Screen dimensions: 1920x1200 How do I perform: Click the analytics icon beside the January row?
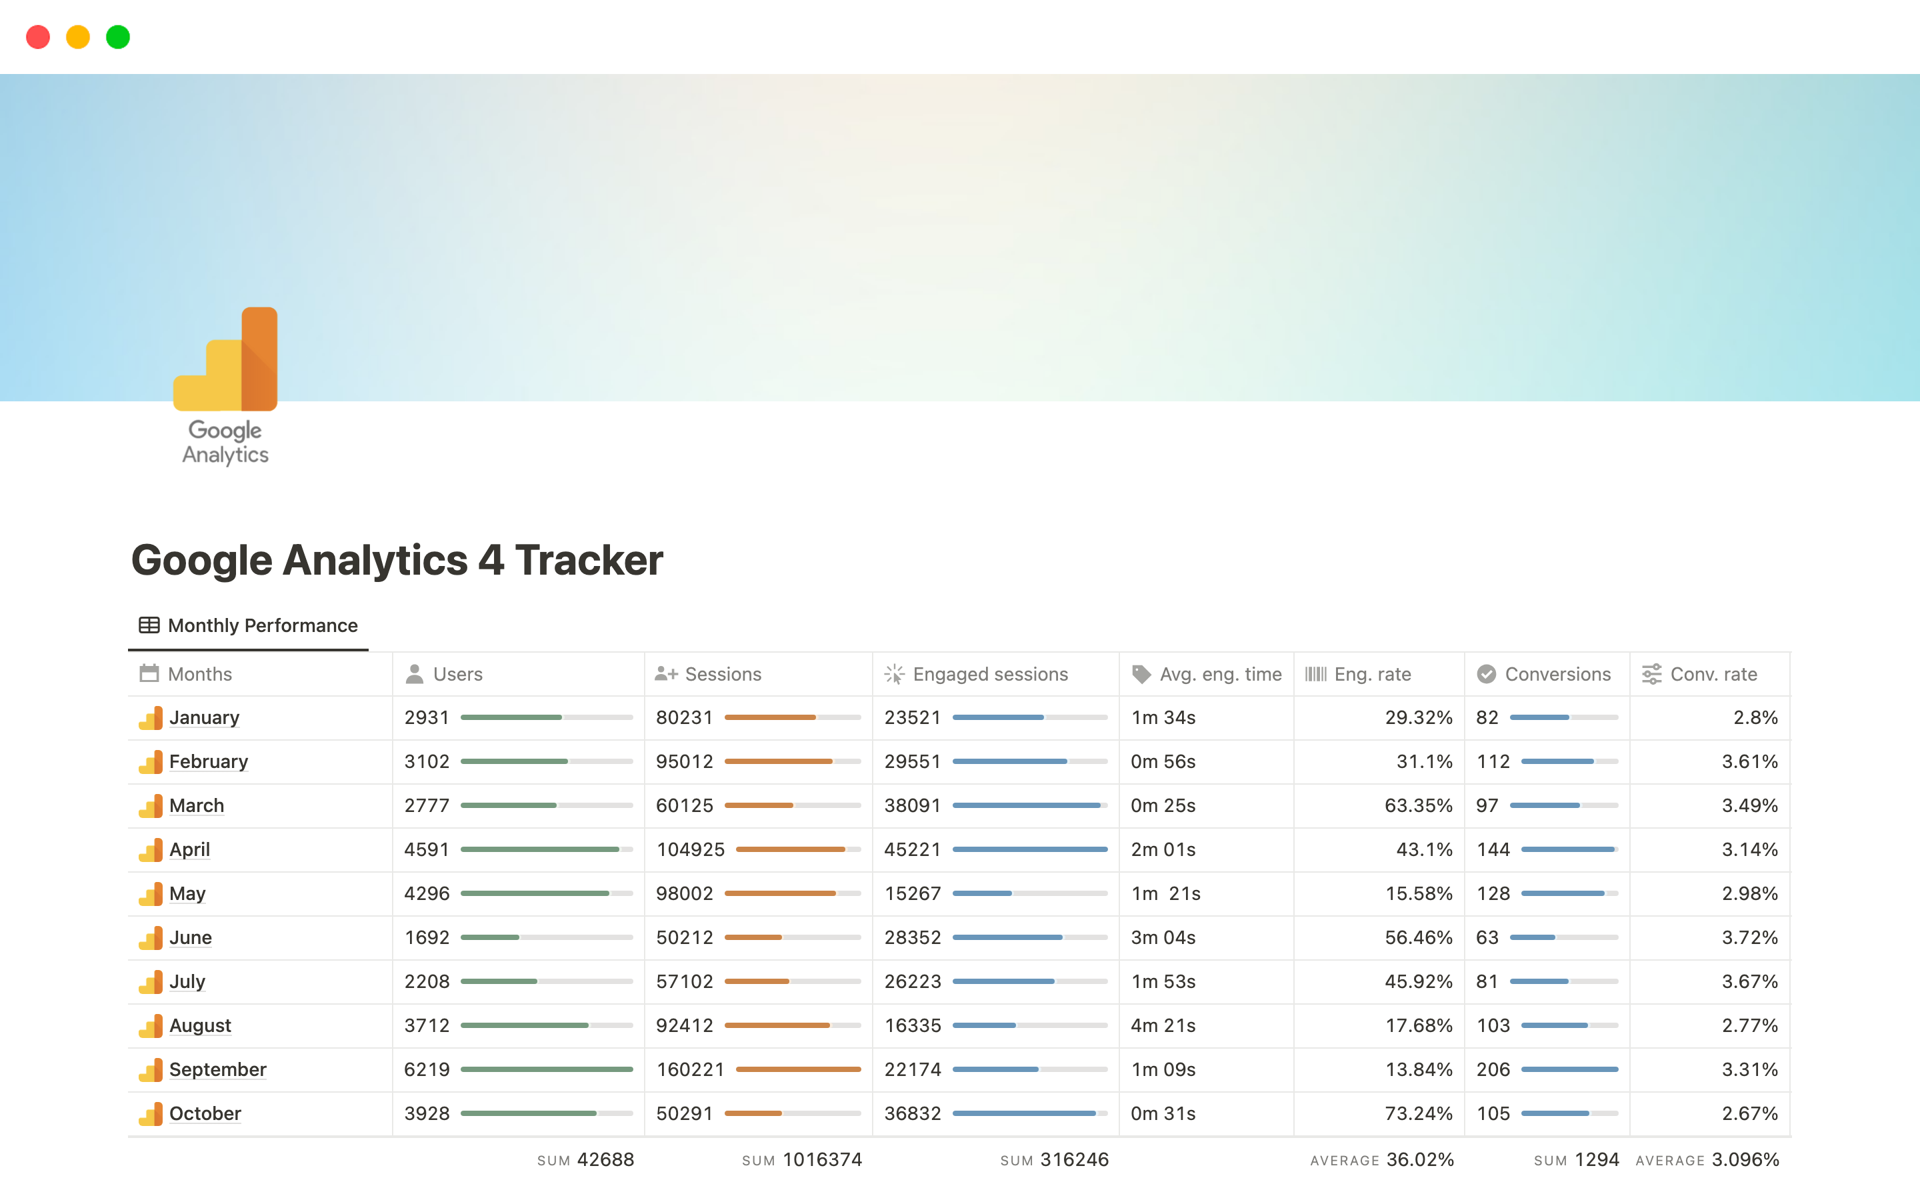(x=151, y=718)
